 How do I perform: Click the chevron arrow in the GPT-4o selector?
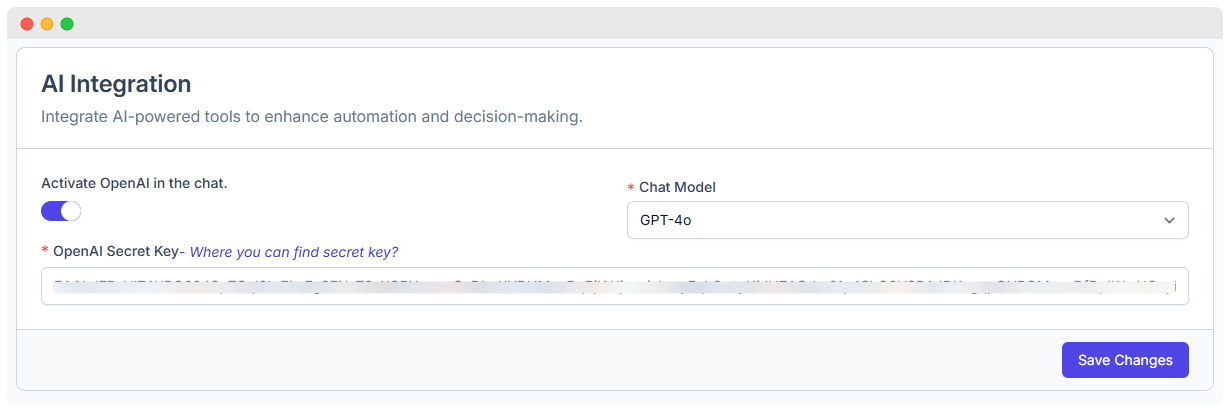1169,220
